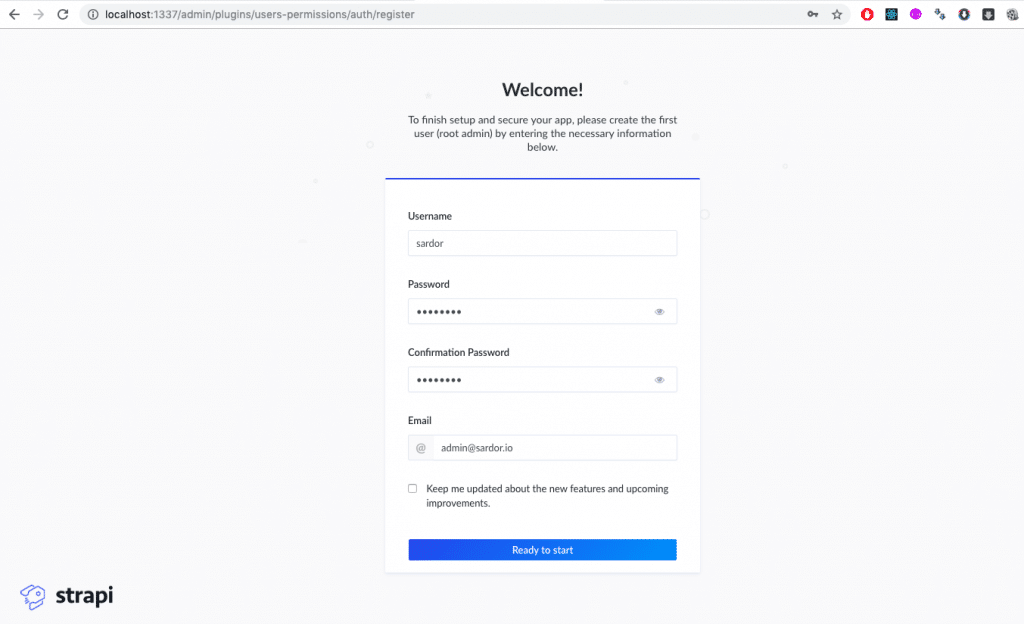Open the saved passwords key icon
This screenshot has width=1024, height=624.
pos(813,14)
